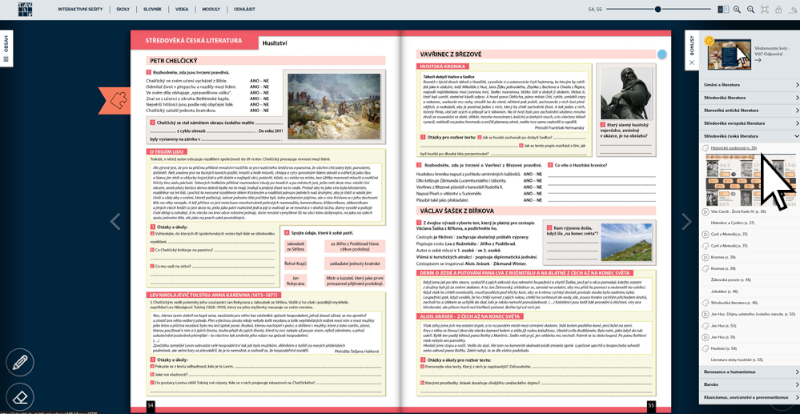The height and width of the screenshot is (414, 800).
Task: Click page number 55 marker
Action: click(x=651, y=405)
